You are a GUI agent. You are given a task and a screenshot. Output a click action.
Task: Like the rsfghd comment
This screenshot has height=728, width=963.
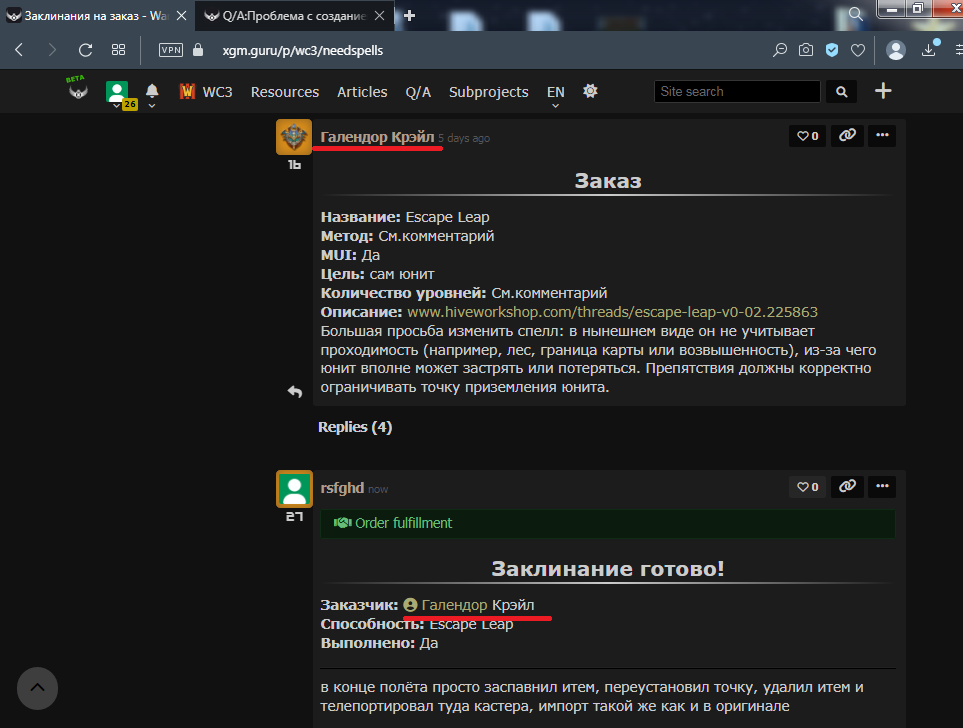808,487
